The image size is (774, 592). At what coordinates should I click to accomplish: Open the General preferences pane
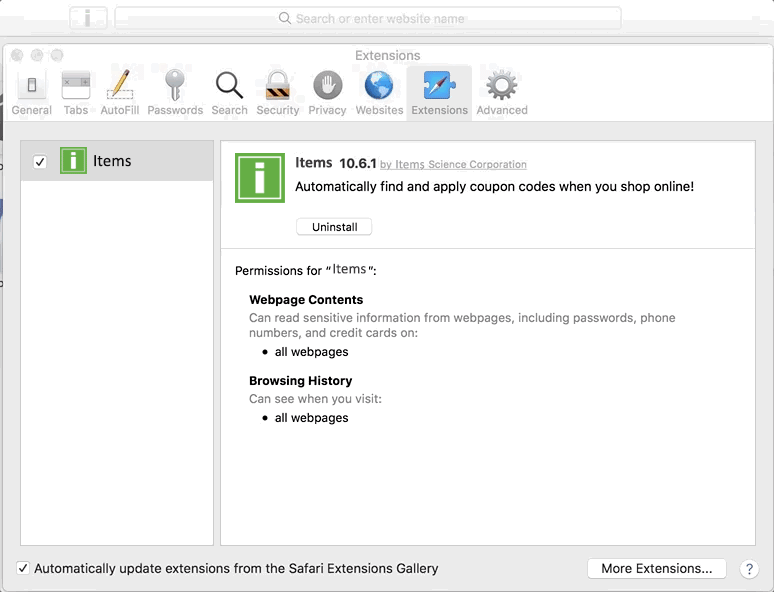tap(32, 93)
